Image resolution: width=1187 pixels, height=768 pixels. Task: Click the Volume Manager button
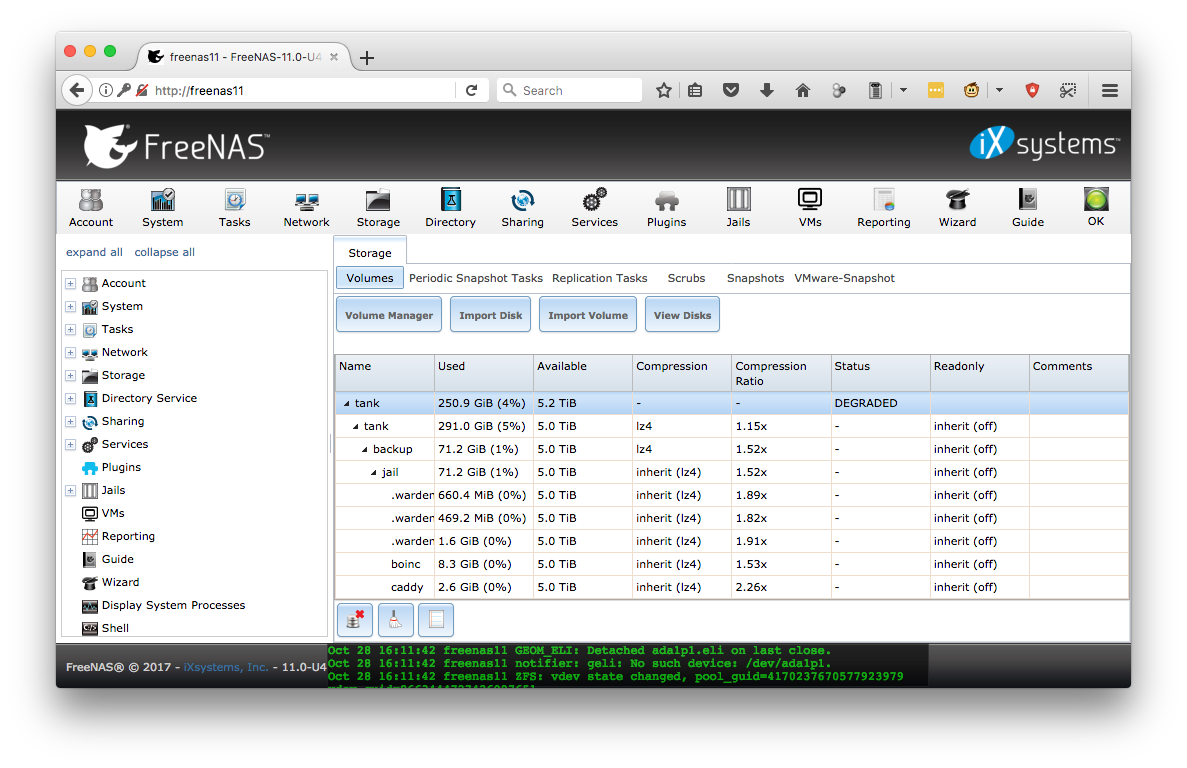(x=389, y=315)
